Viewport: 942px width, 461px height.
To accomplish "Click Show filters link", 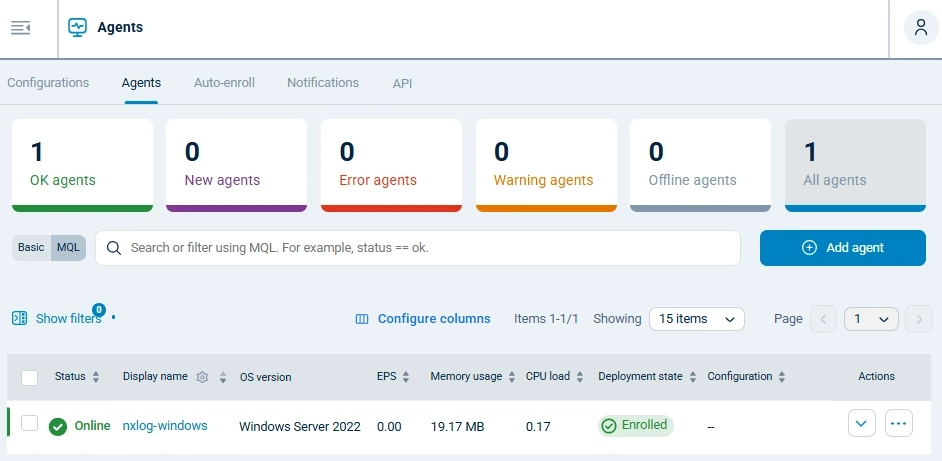I will [x=68, y=319].
